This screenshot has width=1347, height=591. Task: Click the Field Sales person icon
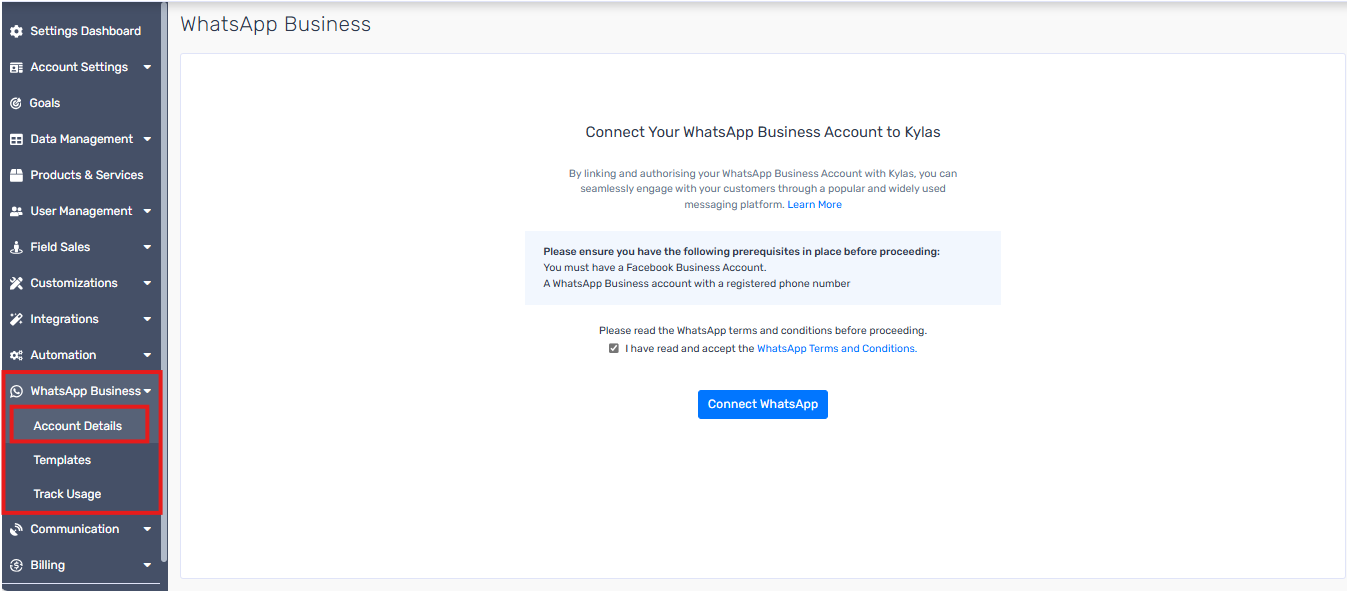[16, 247]
